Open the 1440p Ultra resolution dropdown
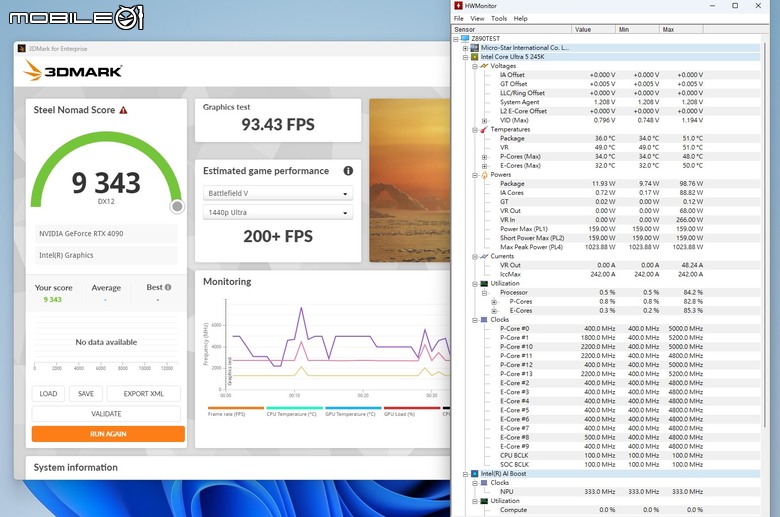 pos(278,212)
